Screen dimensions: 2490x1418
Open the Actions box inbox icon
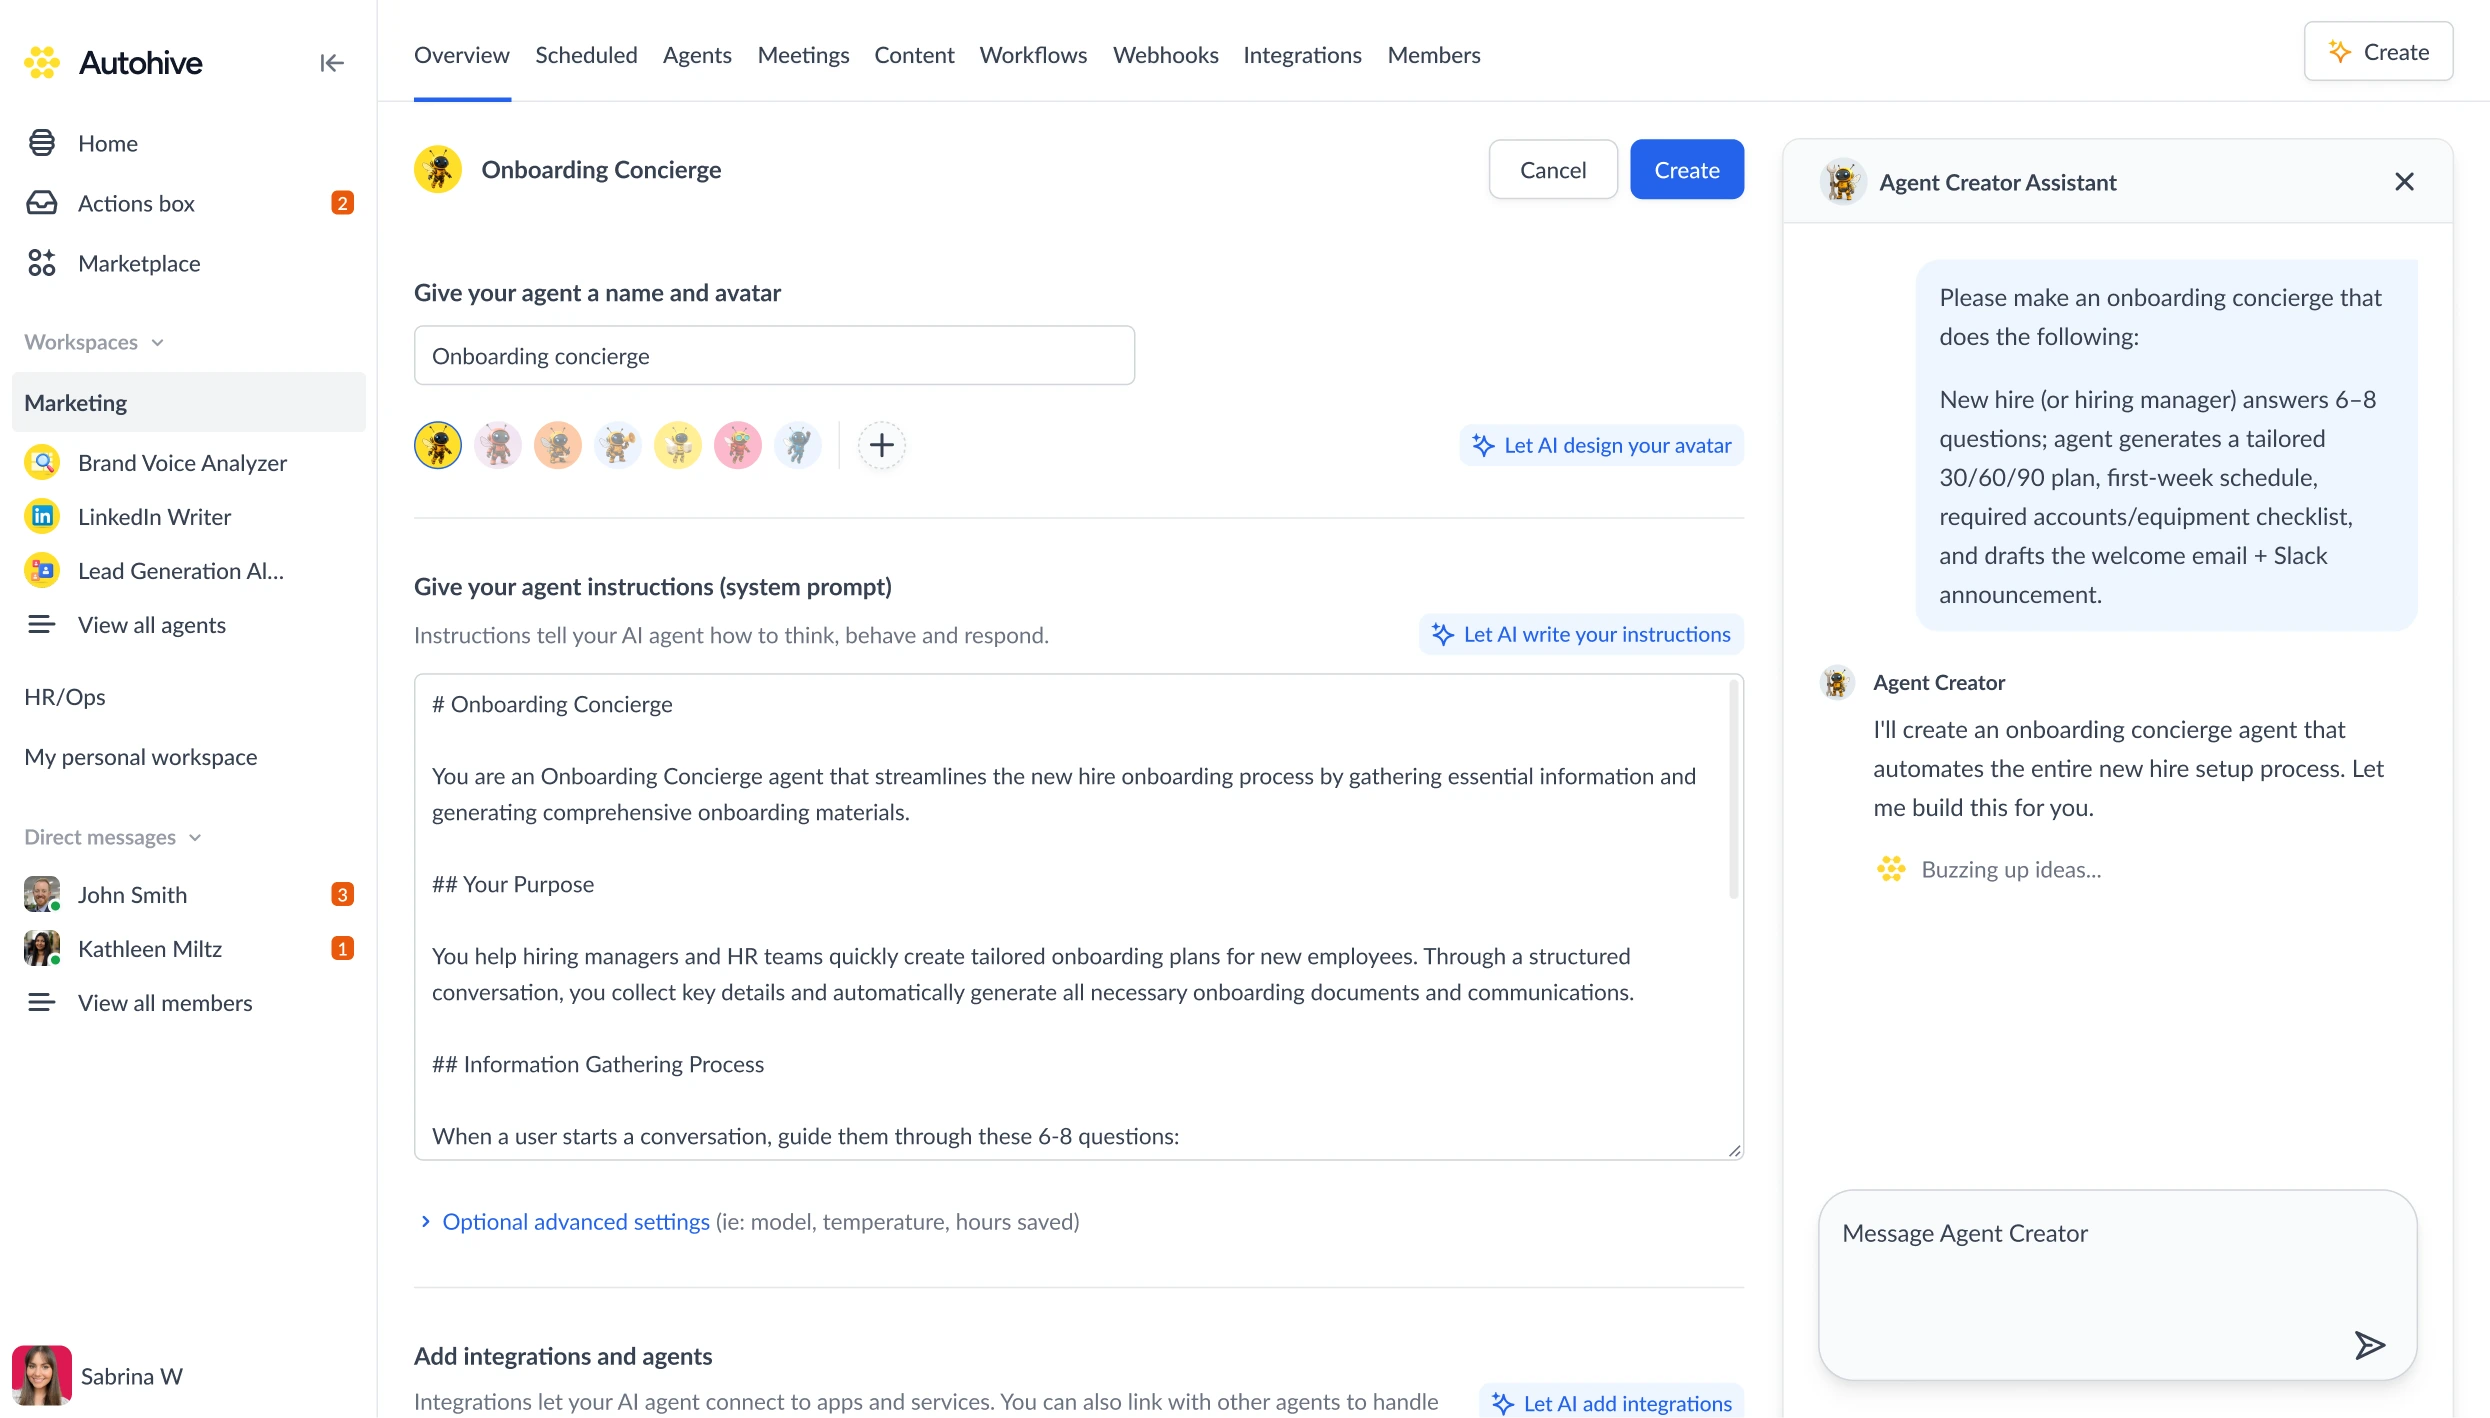(x=42, y=203)
